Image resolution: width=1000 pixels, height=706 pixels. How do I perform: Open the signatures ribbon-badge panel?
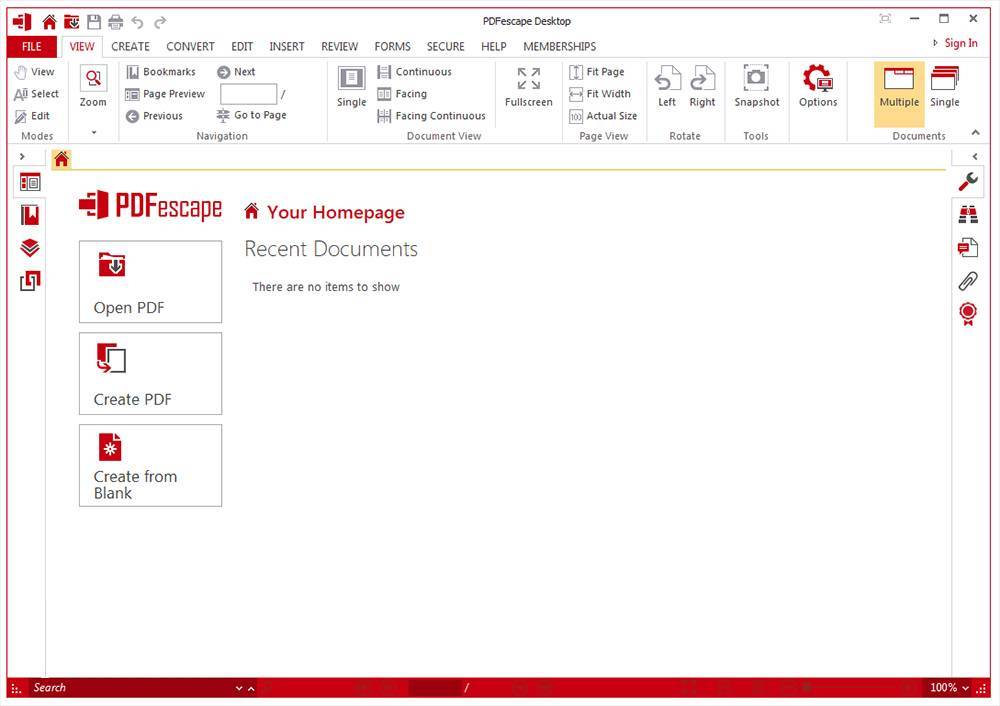pos(967,314)
